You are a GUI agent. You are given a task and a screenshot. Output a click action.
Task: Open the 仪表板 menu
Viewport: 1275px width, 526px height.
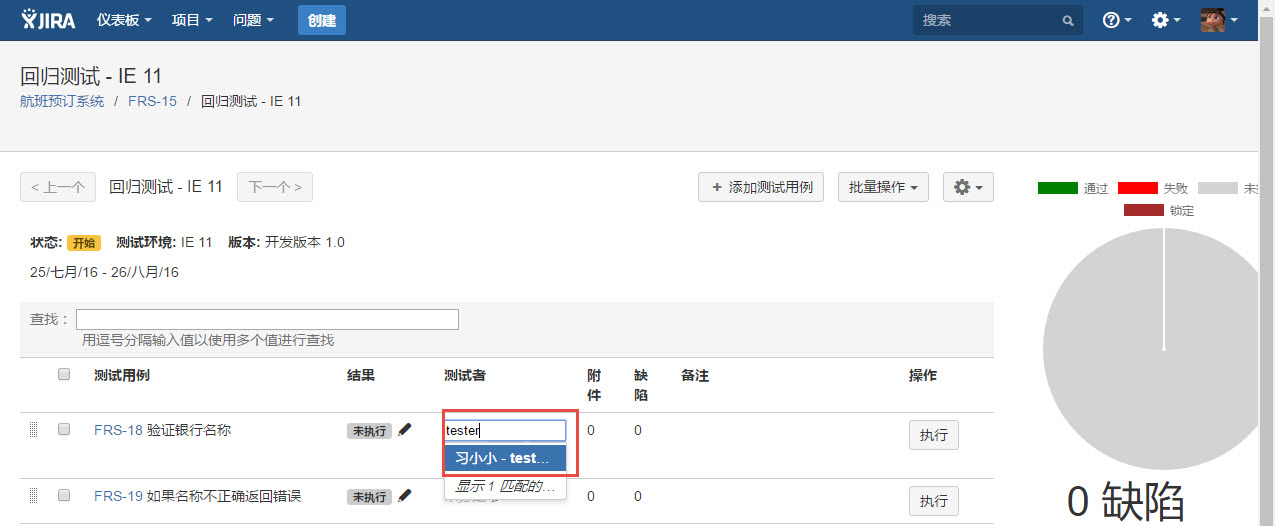(x=124, y=20)
